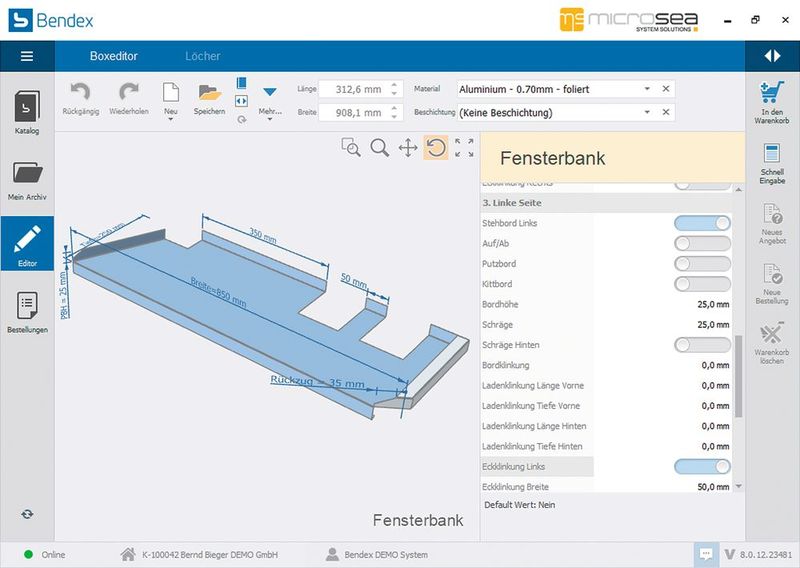Viewport: 800px width, 568px height.
Task: Click the home icon in status bar
Action: [x=128, y=554]
